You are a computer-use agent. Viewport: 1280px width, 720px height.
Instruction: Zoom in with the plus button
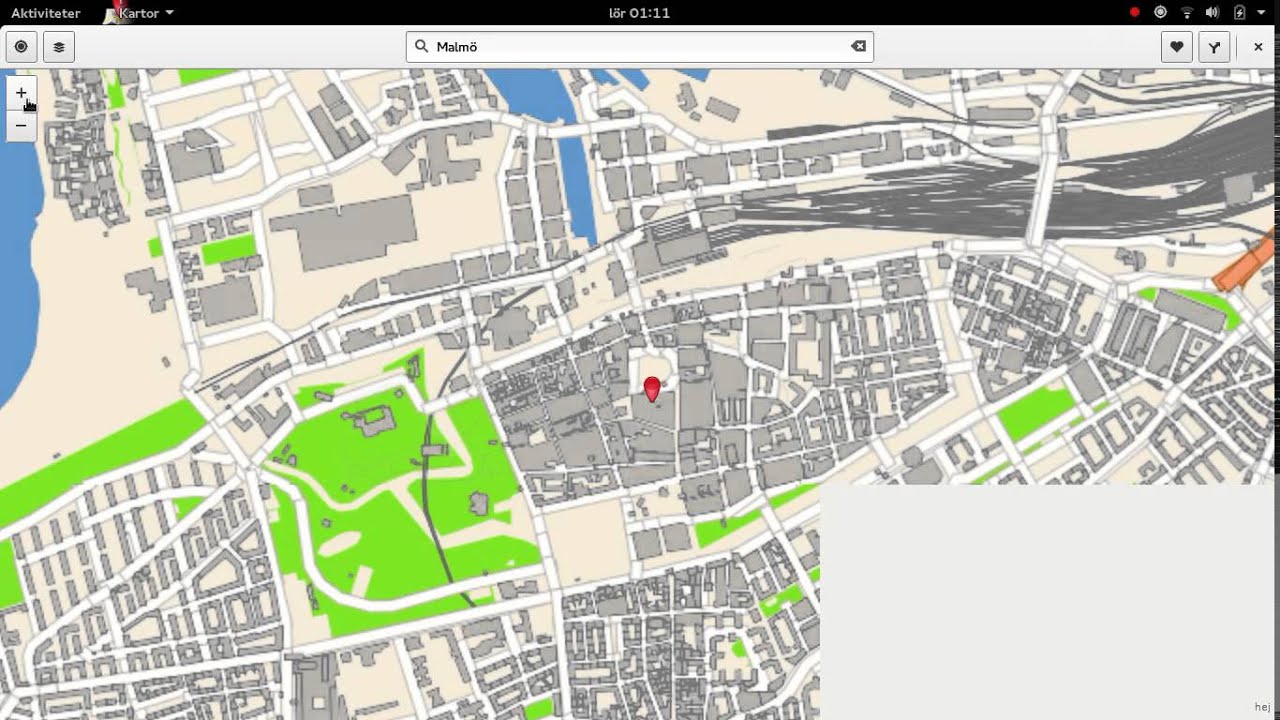tap(21, 93)
